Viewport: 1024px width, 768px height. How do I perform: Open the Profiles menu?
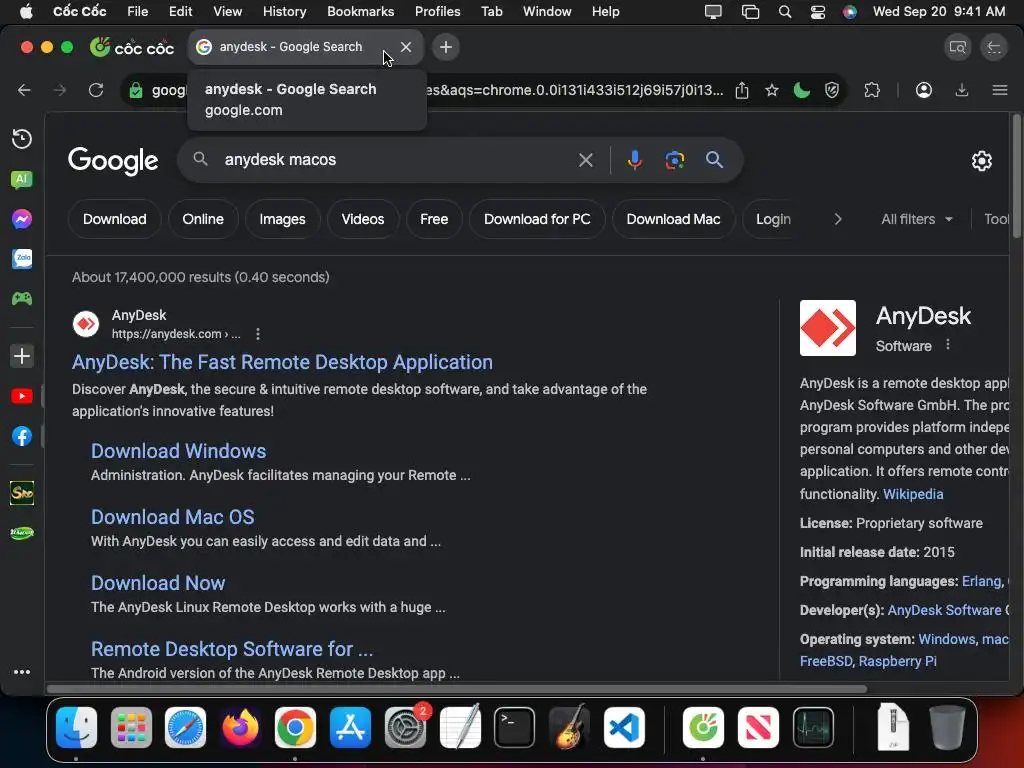tap(438, 12)
